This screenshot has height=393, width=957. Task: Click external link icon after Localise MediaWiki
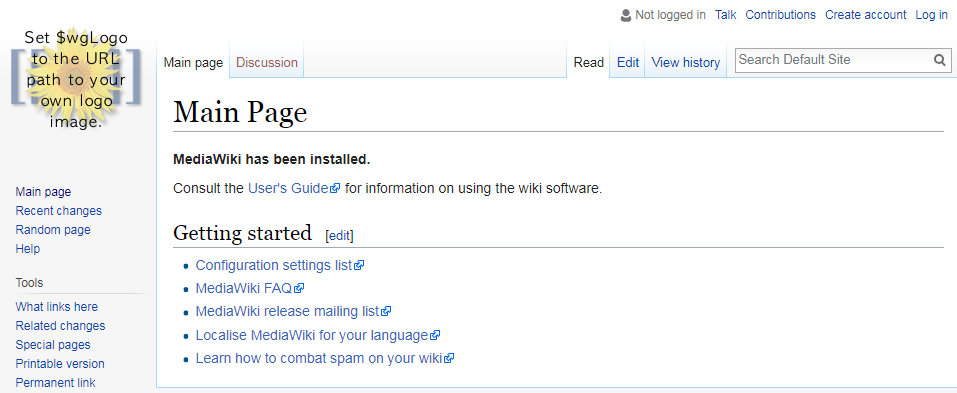[435, 335]
